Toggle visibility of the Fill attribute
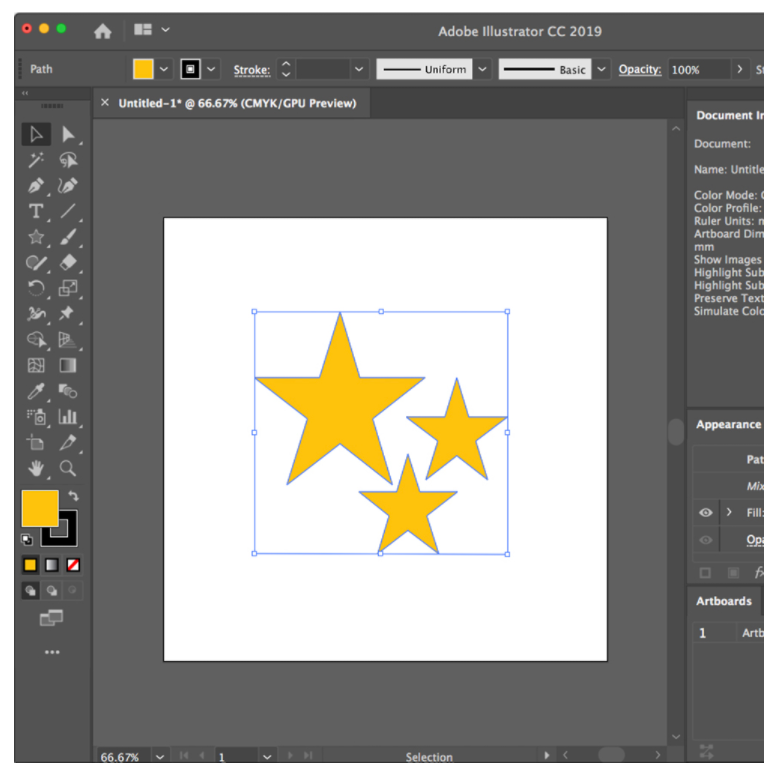Screen dimensions: 768x774 click(706, 512)
